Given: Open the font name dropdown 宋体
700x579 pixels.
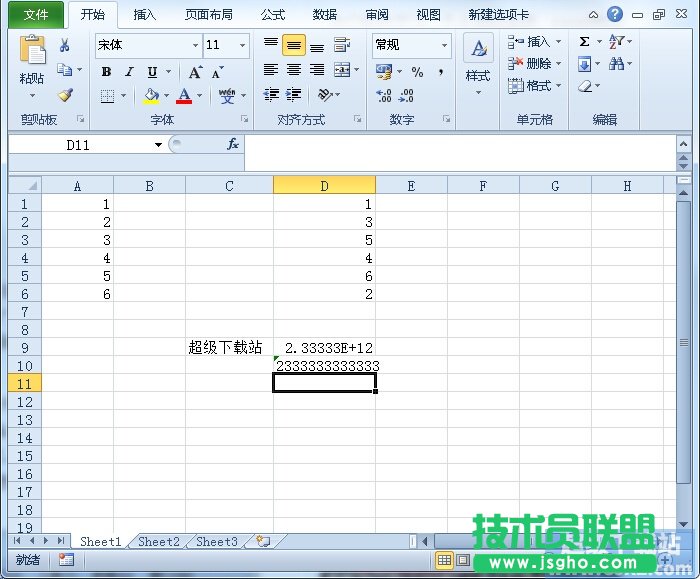Looking at the screenshot, I should 195,45.
